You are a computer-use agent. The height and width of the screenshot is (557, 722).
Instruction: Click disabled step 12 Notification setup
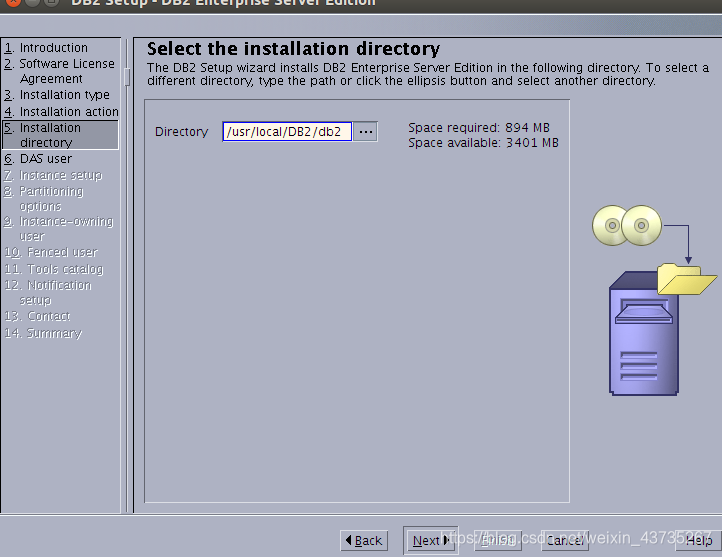(48, 293)
